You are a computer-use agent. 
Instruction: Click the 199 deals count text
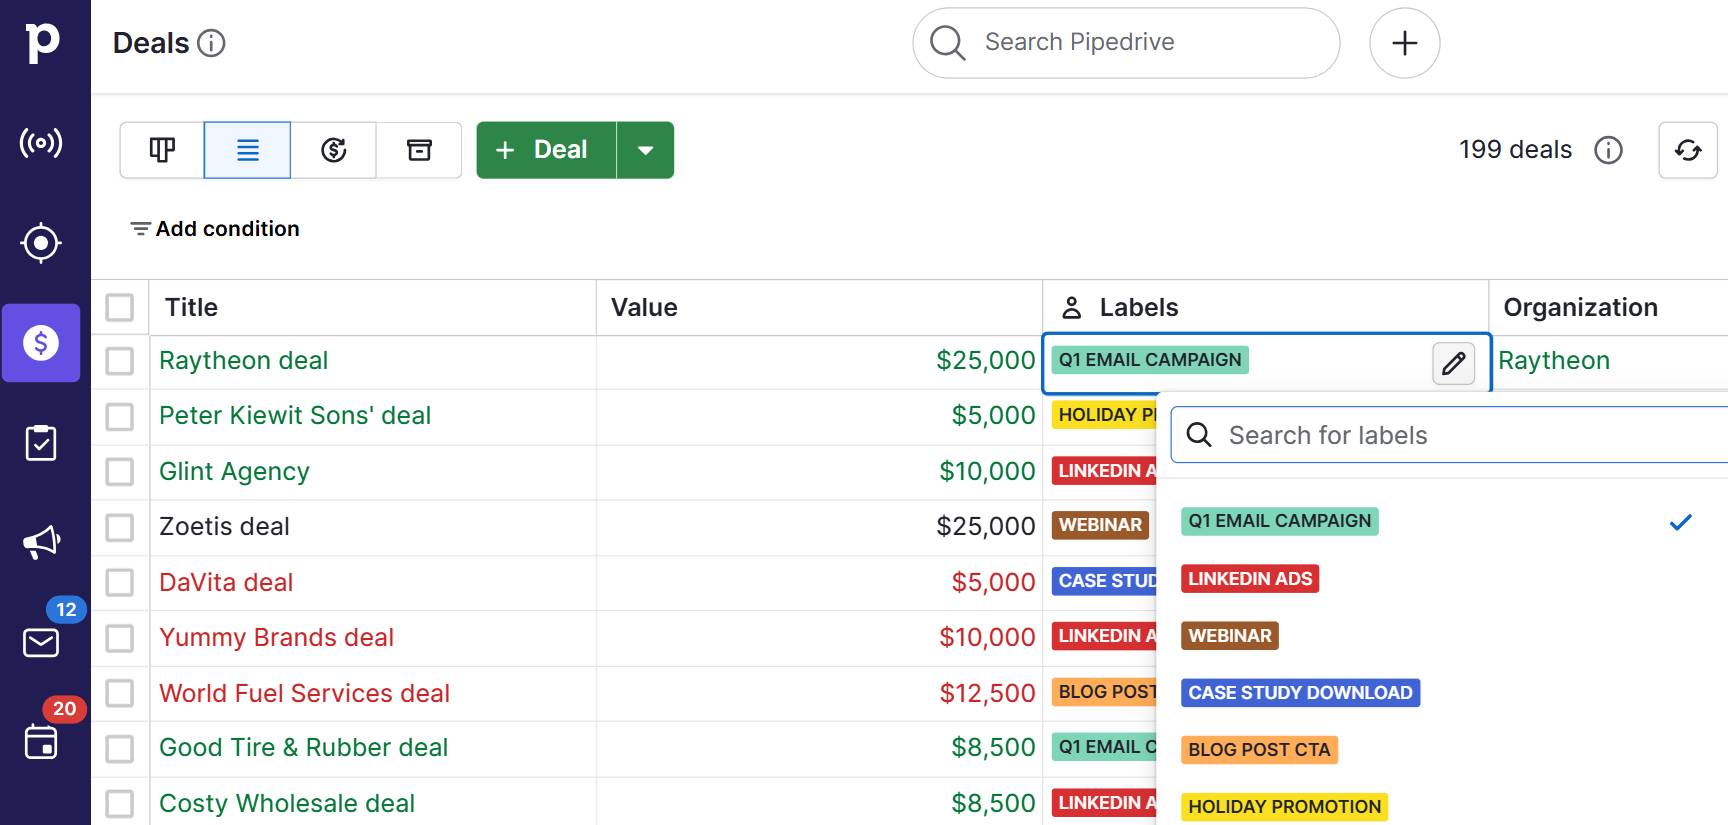point(1515,150)
